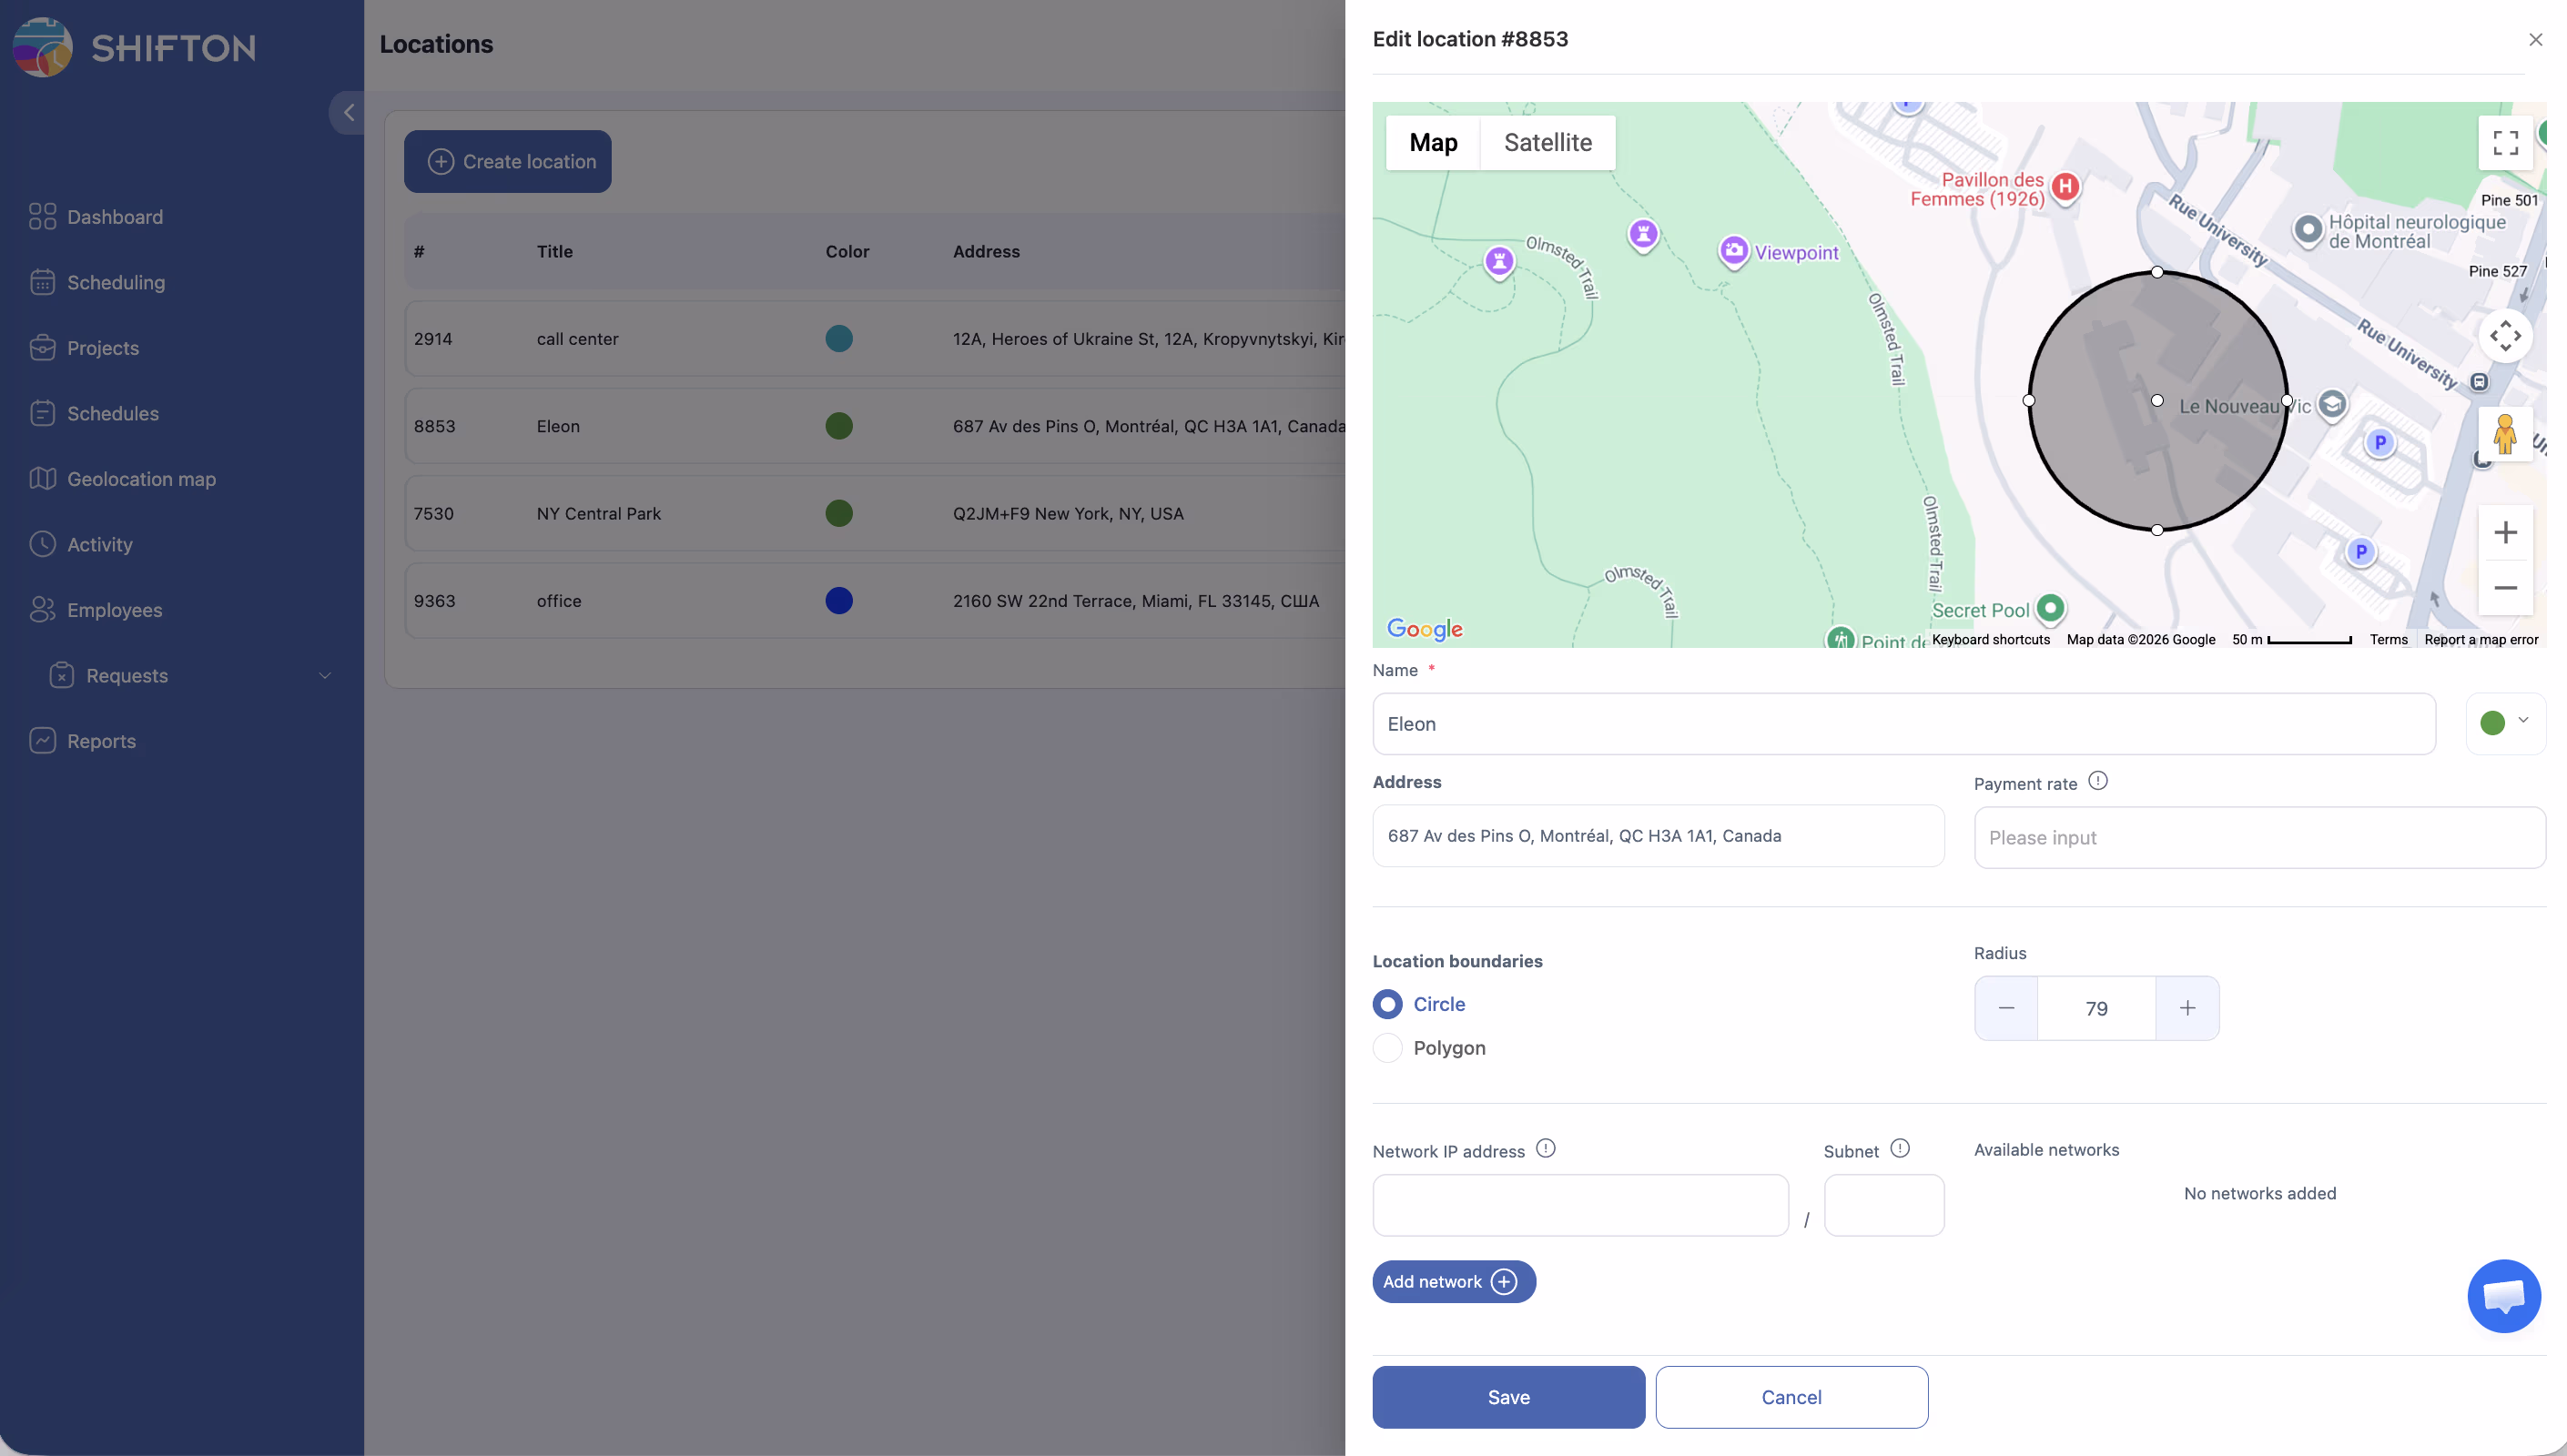
Task: Open location color dropdown
Action: point(2504,723)
